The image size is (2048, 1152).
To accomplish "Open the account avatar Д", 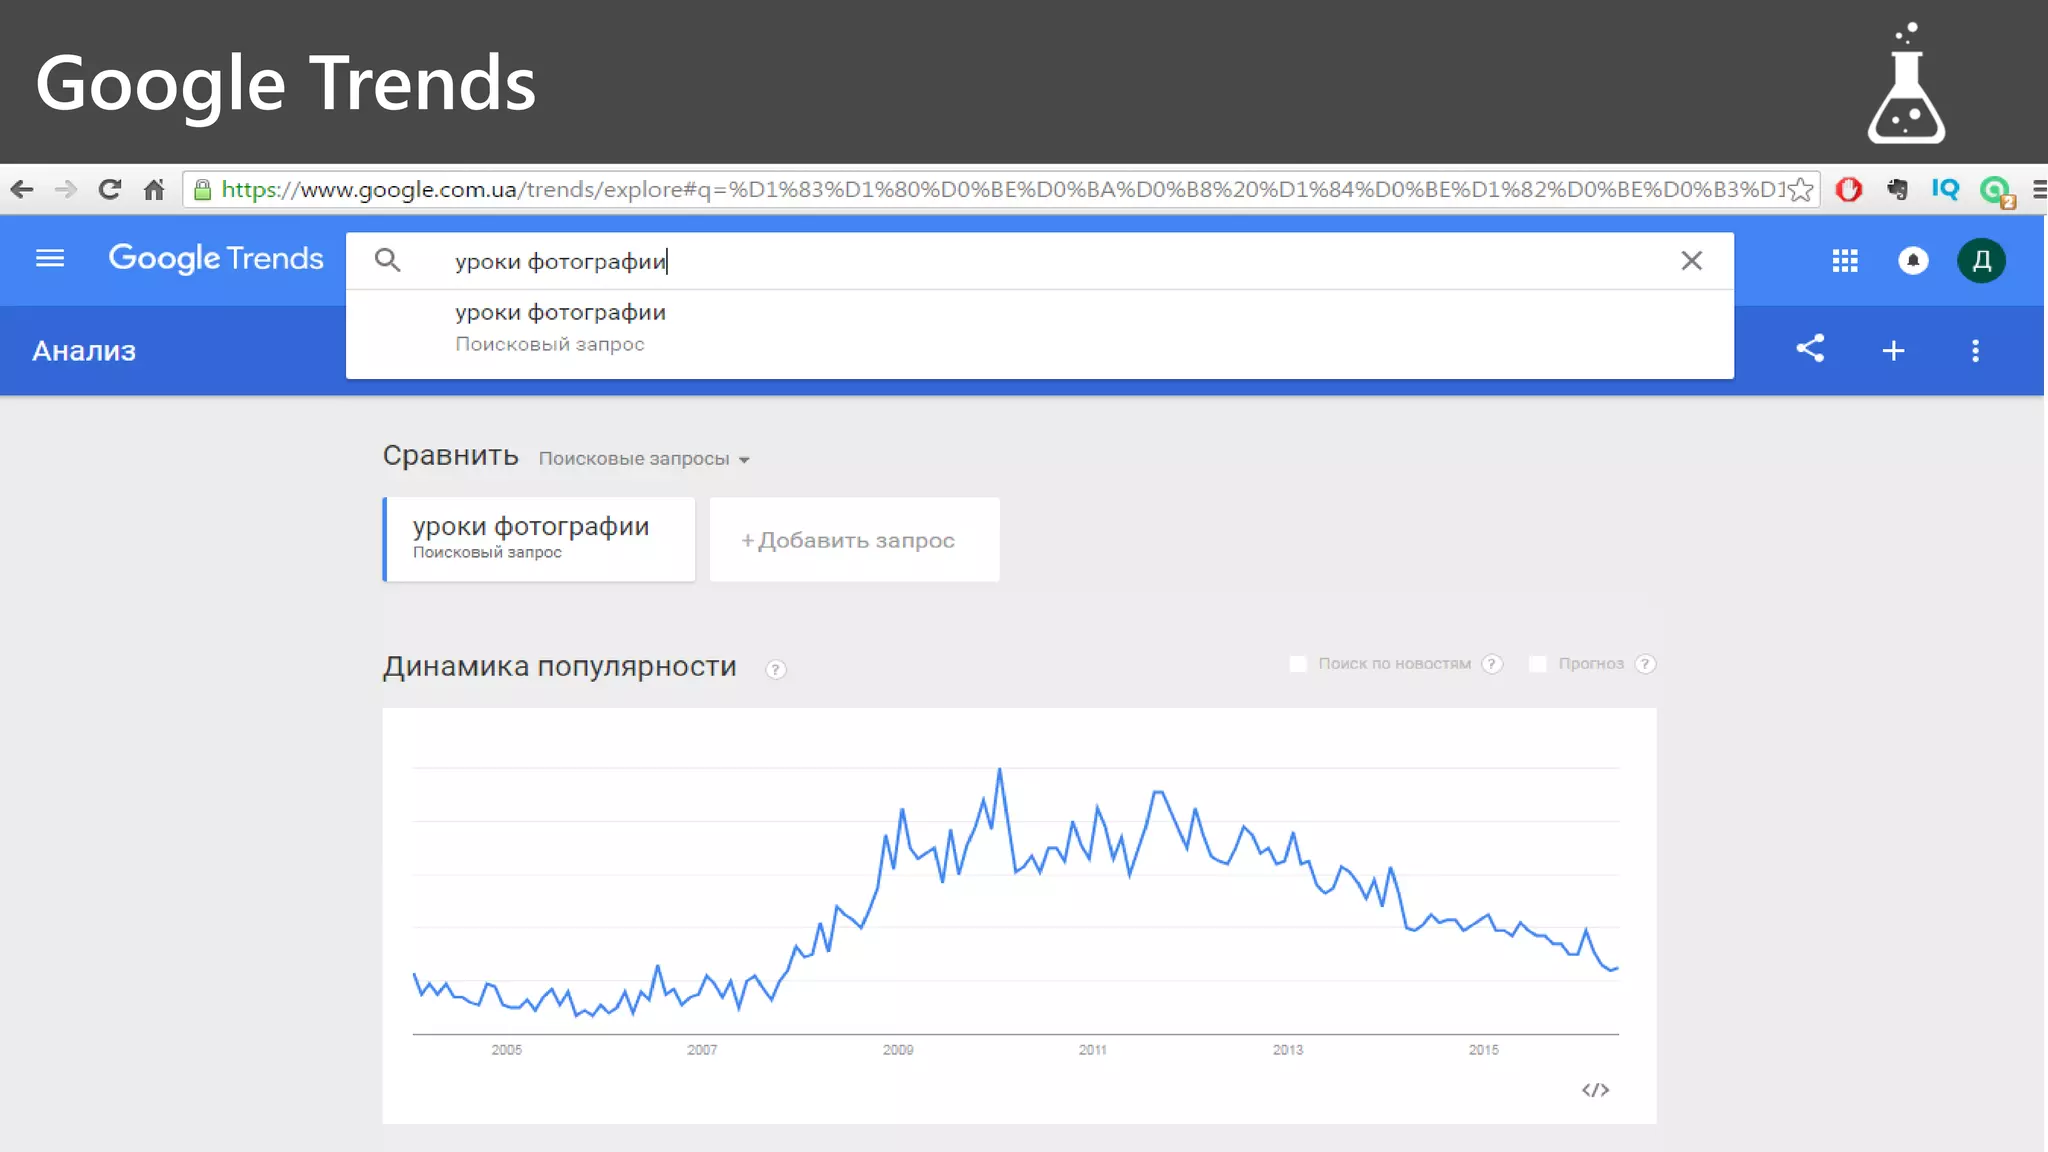I will (x=1981, y=261).
